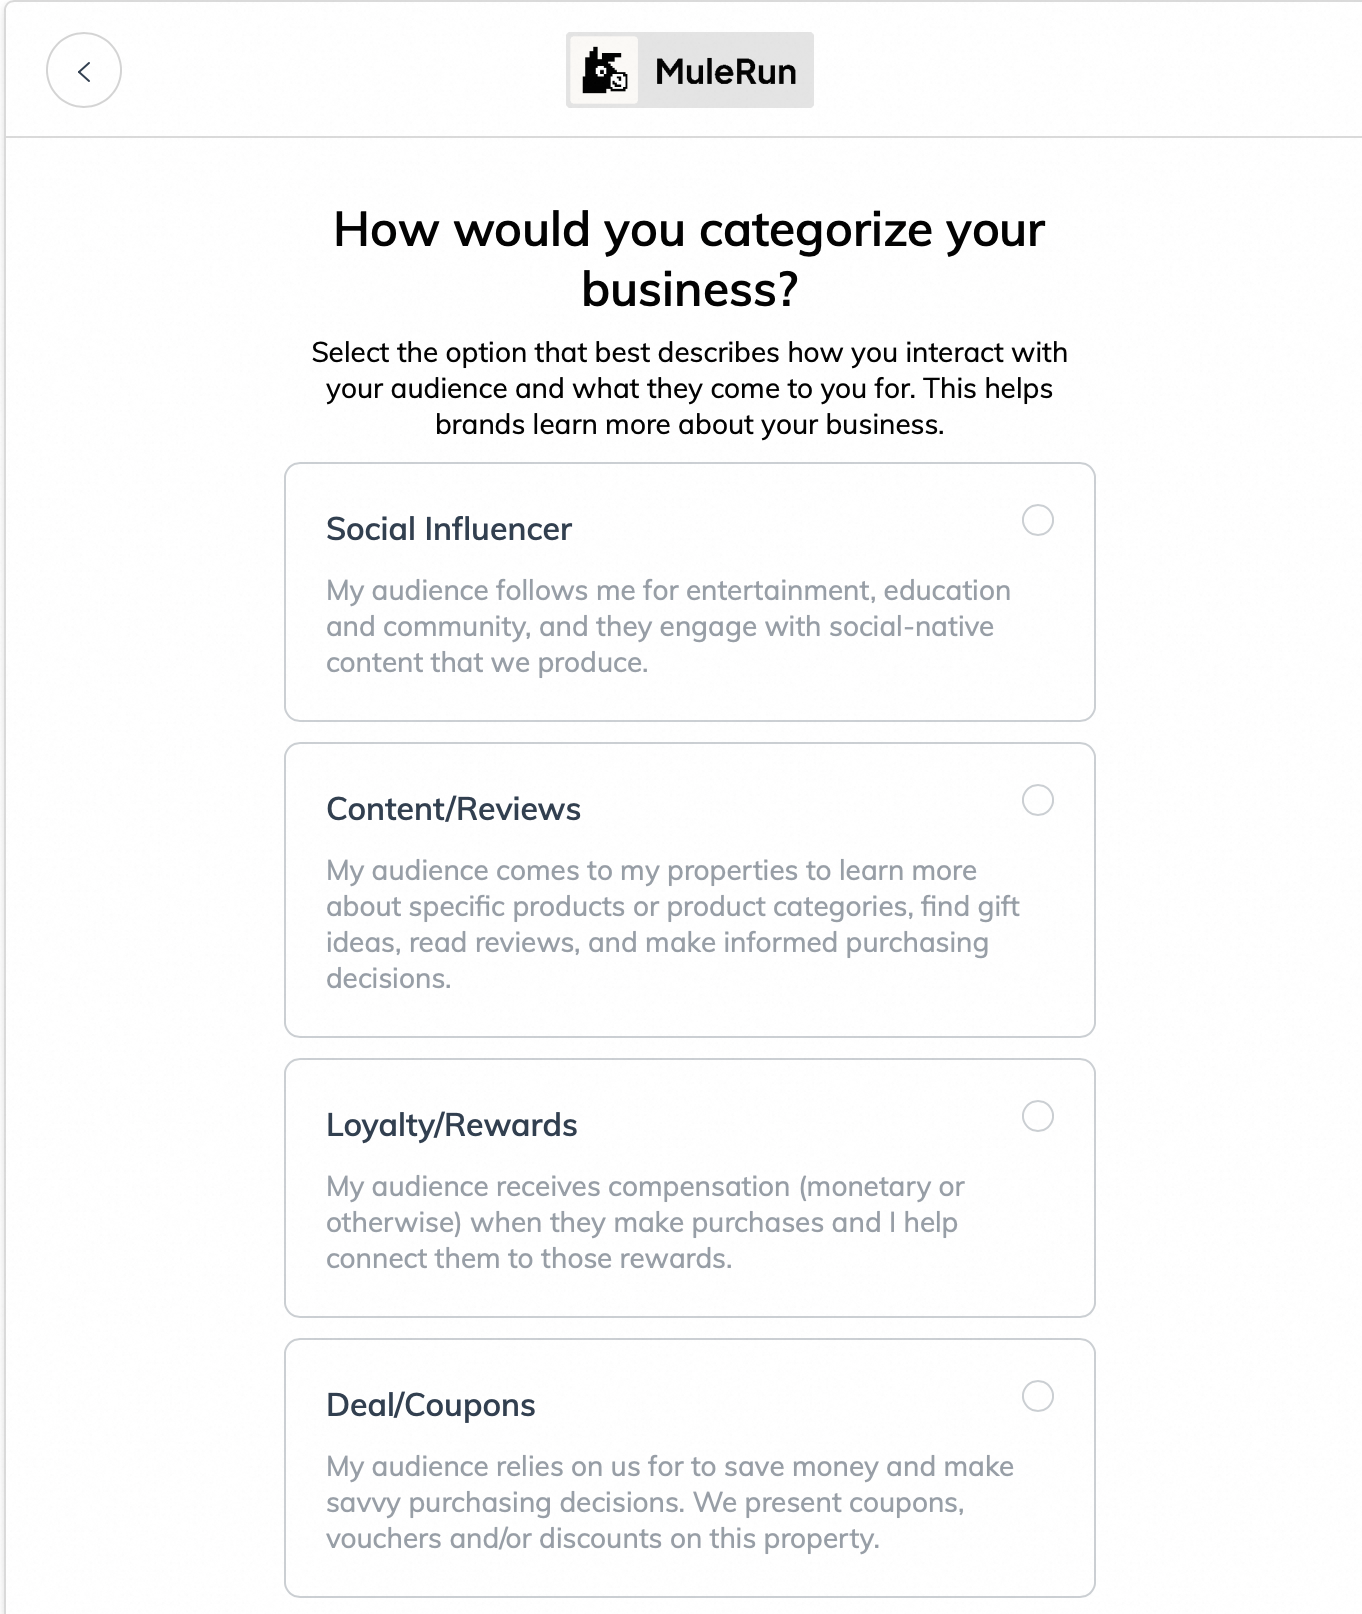This screenshot has height=1614, width=1362.
Task: Click the Social Influencer description about entertainment and education
Action: coord(668,626)
